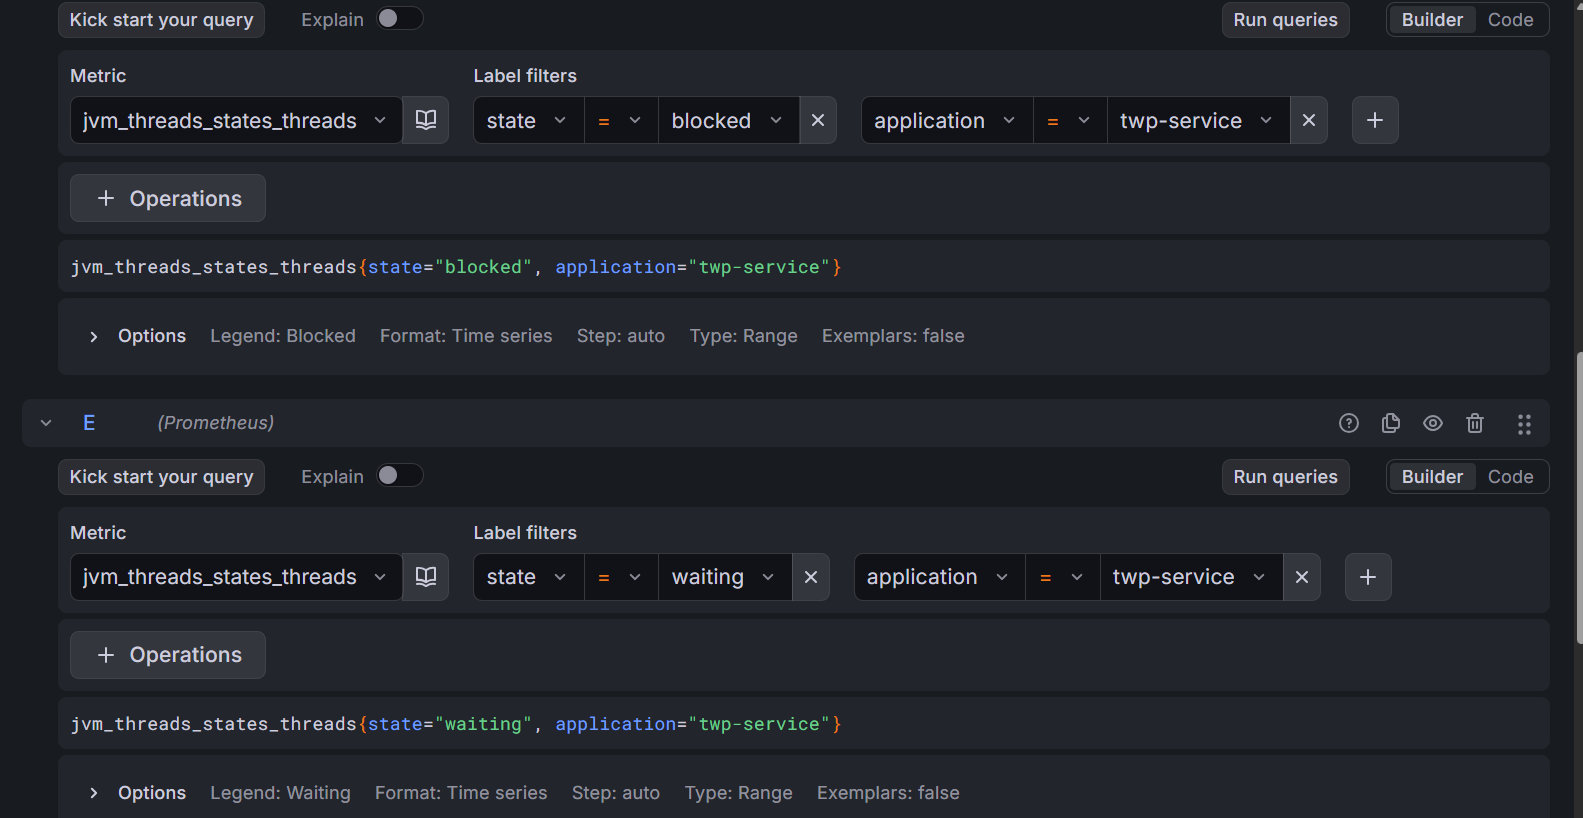Remove application filter in blocked query
The image size is (1583, 818).
[x=1309, y=120]
